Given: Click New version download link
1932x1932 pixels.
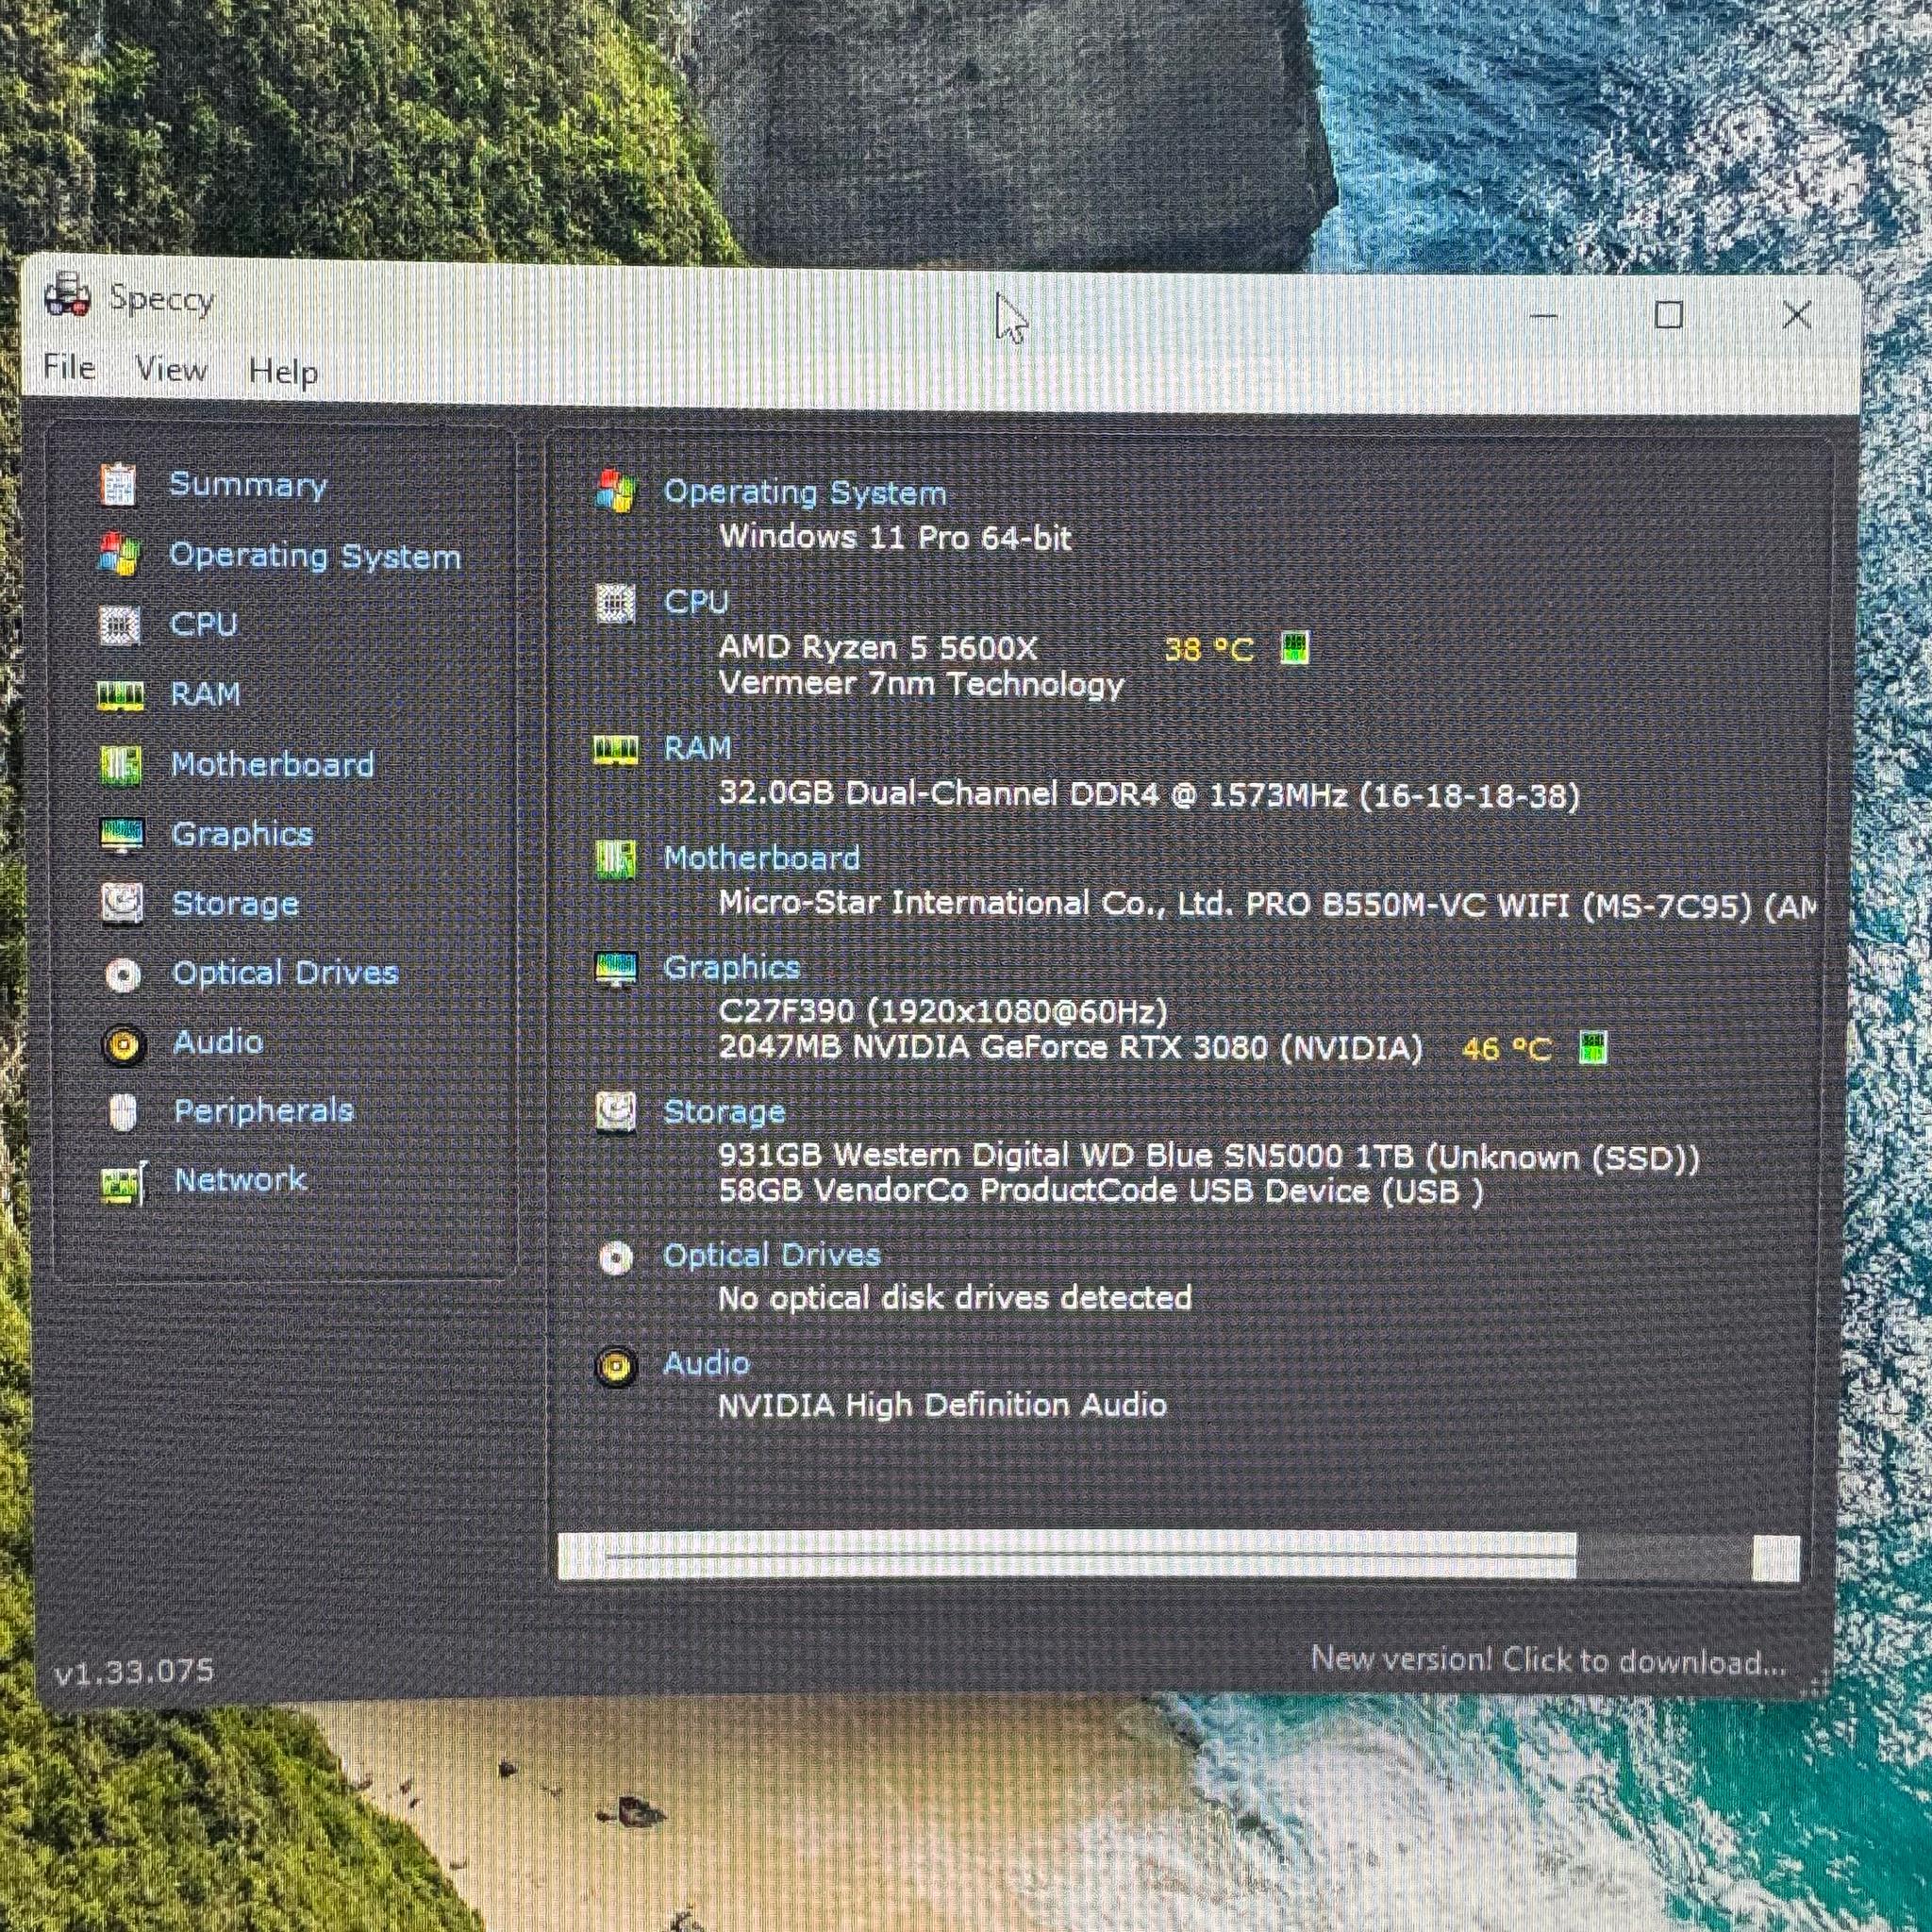Looking at the screenshot, I should click(1547, 1661).
